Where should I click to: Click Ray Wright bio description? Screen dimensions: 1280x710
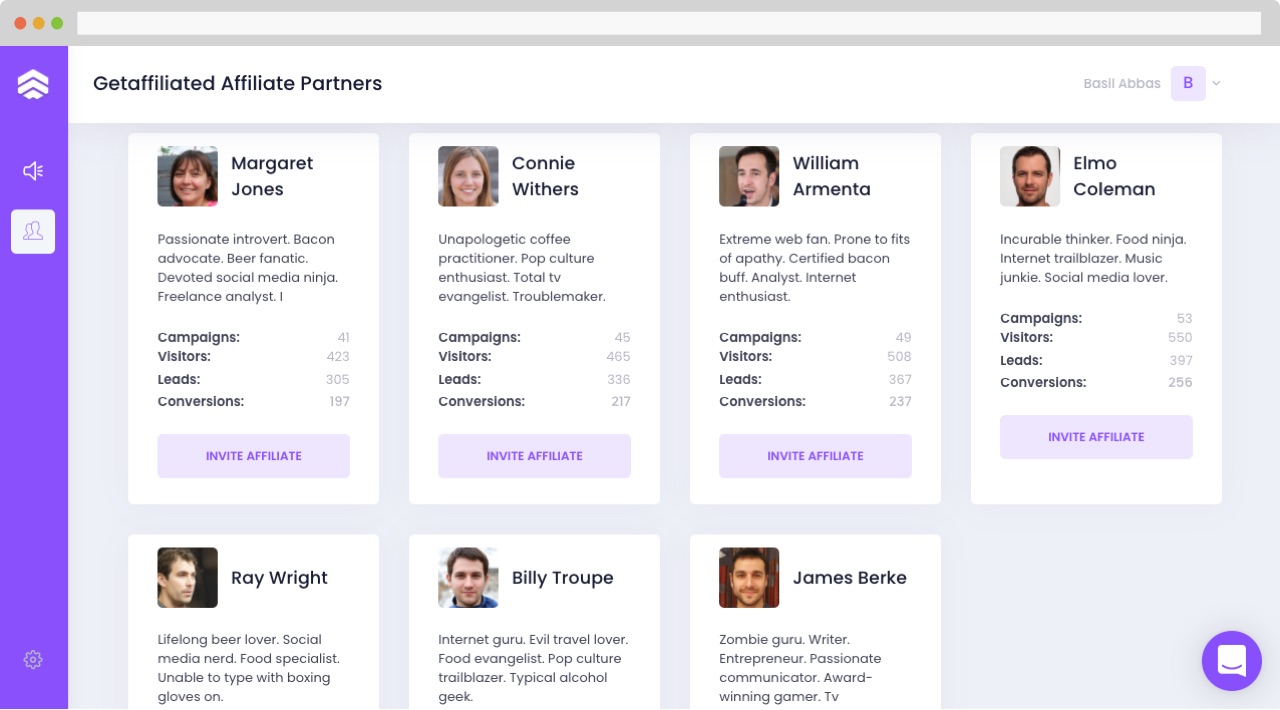(249, 668)
